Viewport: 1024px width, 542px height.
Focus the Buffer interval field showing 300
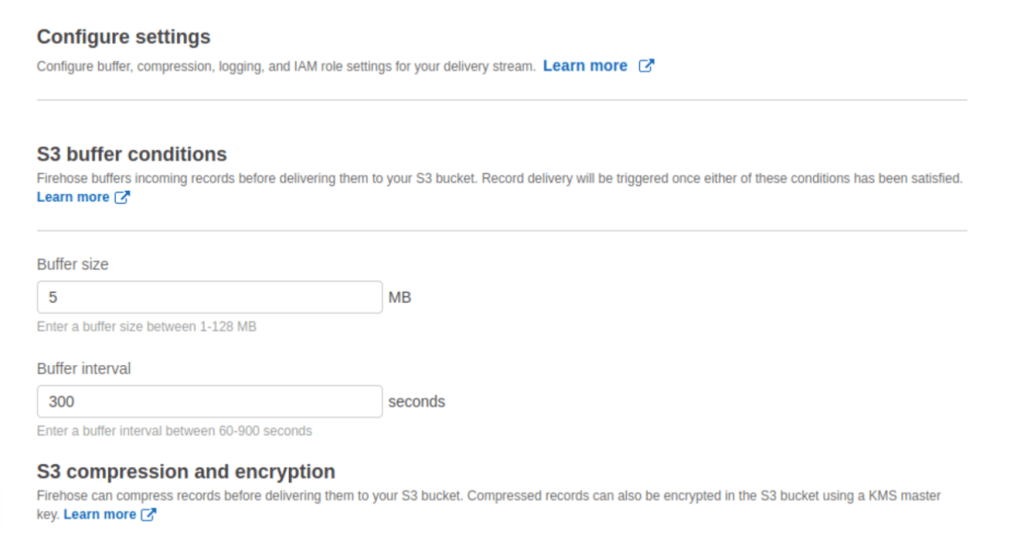click(210, 402)
